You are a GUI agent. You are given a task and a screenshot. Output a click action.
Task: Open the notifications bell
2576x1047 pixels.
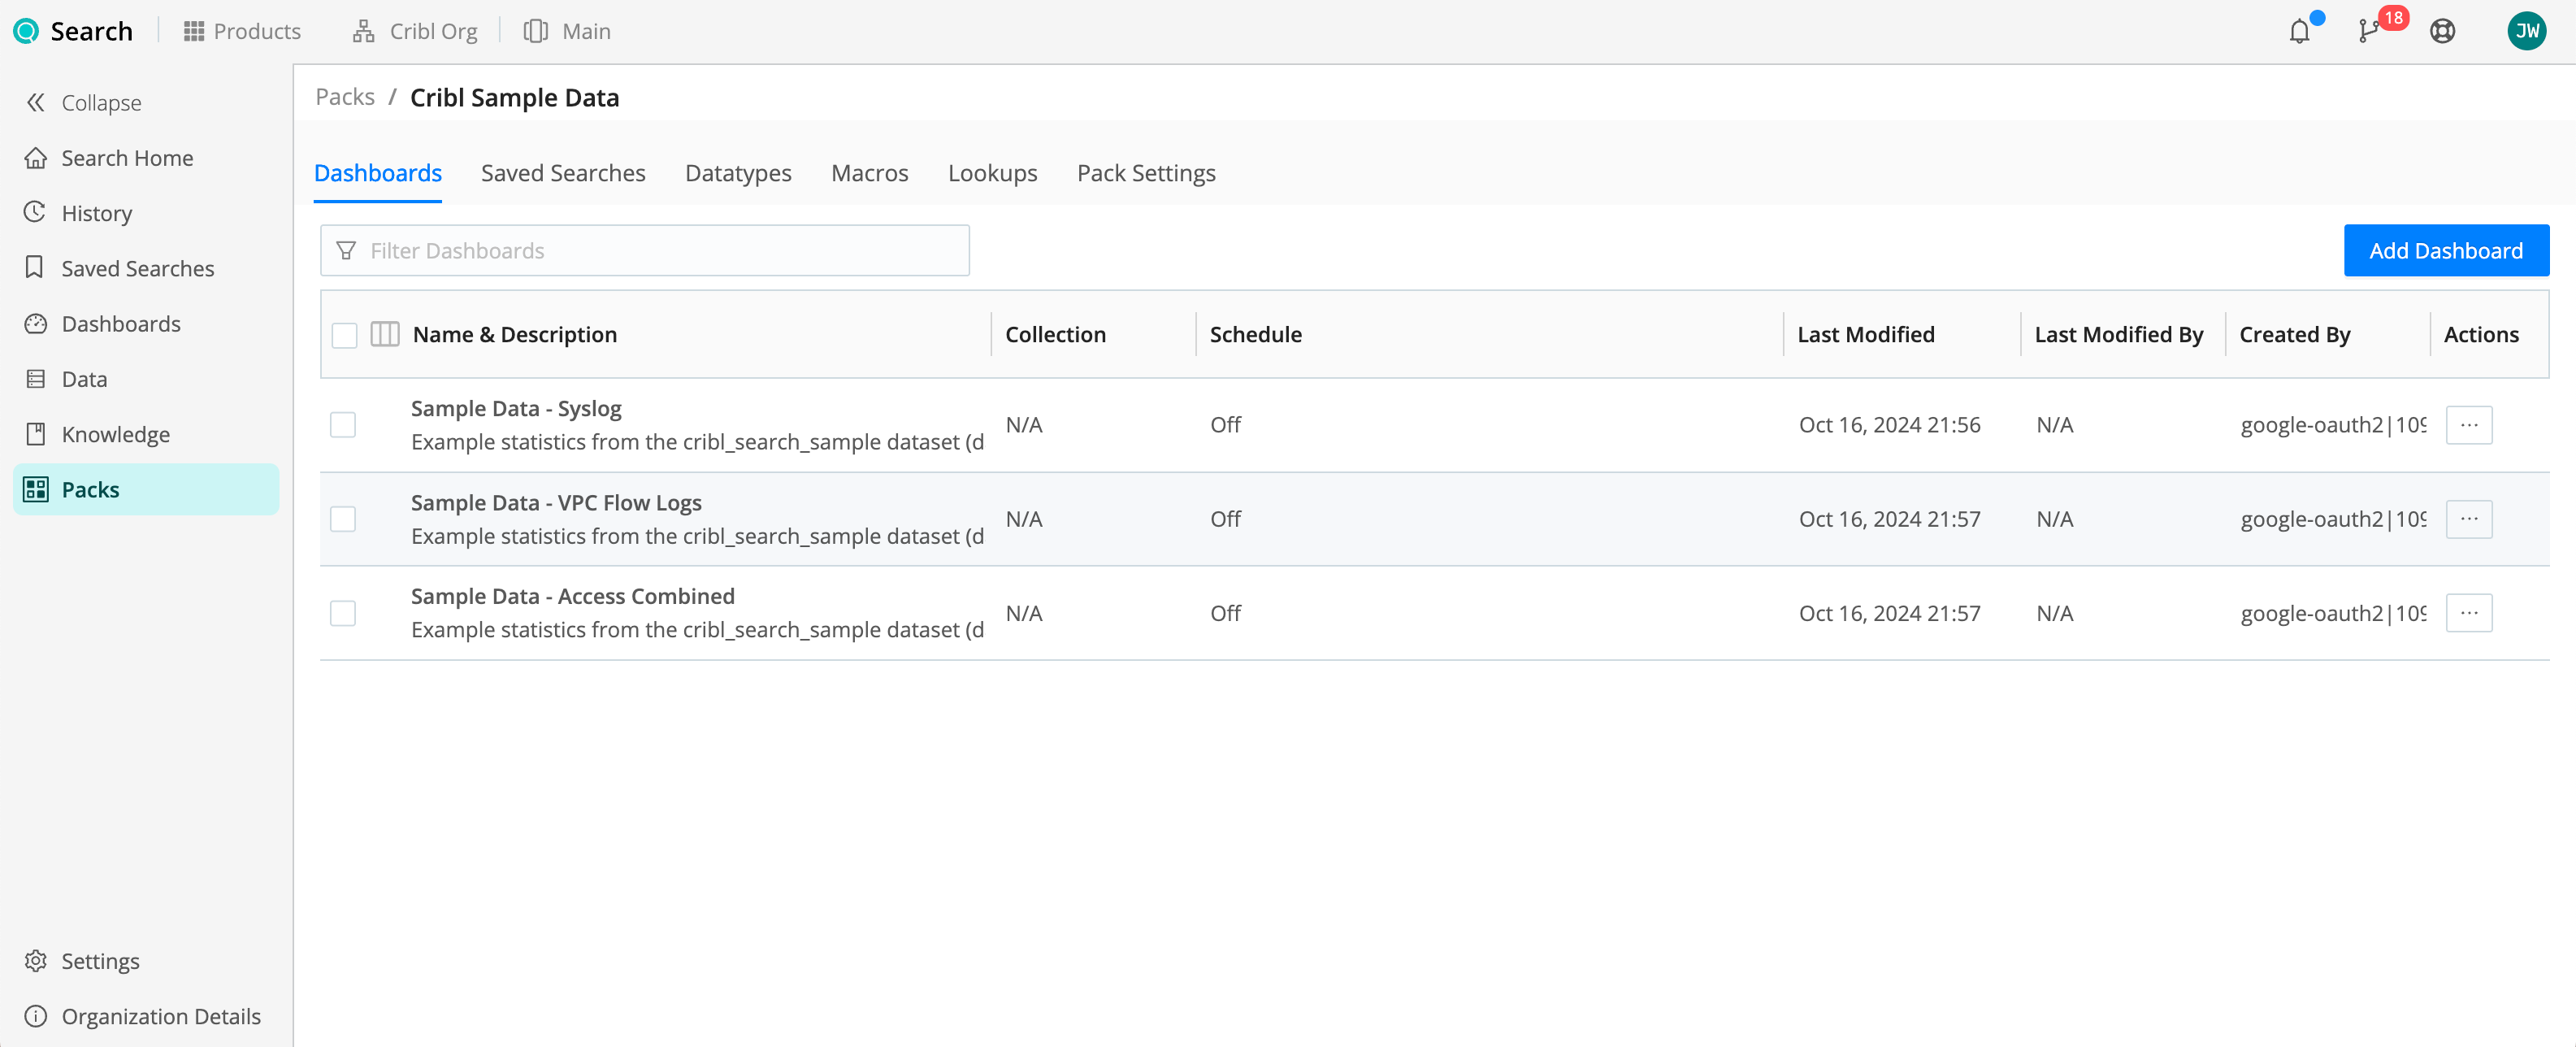(x=2300, y=31)
